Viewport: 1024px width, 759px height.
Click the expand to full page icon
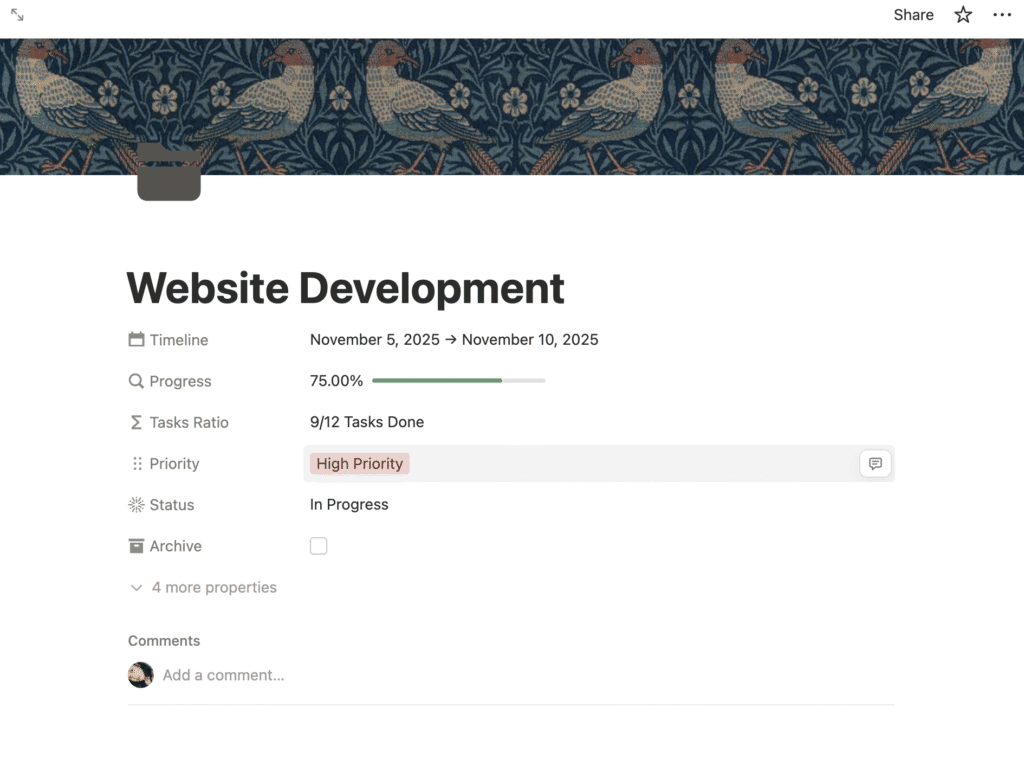click(17, 15)
